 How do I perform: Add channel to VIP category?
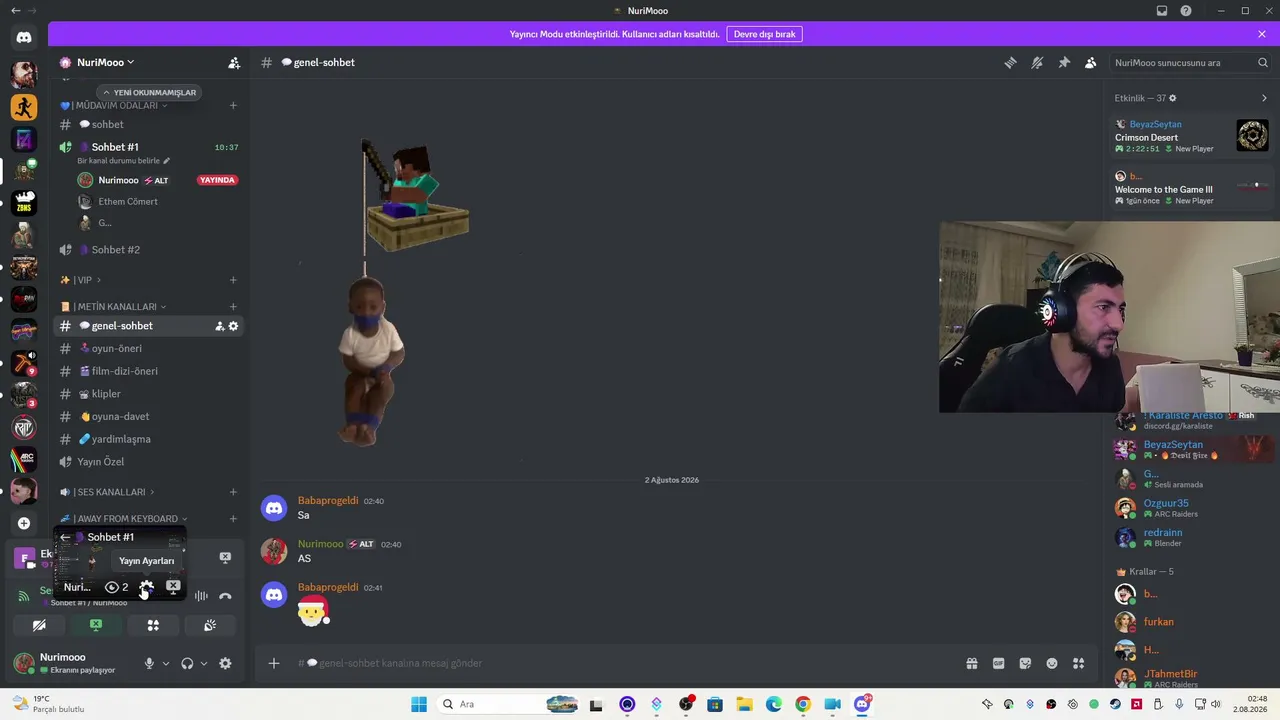click(x=233, y=280)
